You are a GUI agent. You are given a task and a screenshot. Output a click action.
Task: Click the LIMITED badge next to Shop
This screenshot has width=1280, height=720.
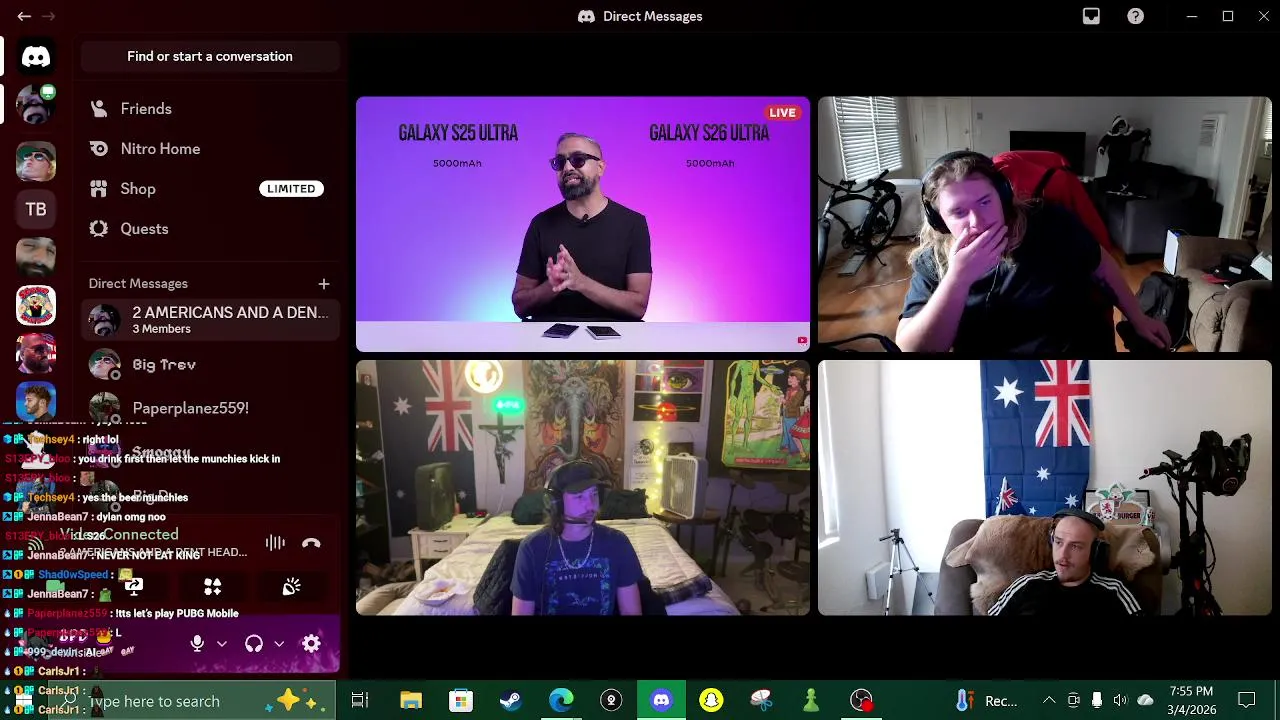pos(291,189)
